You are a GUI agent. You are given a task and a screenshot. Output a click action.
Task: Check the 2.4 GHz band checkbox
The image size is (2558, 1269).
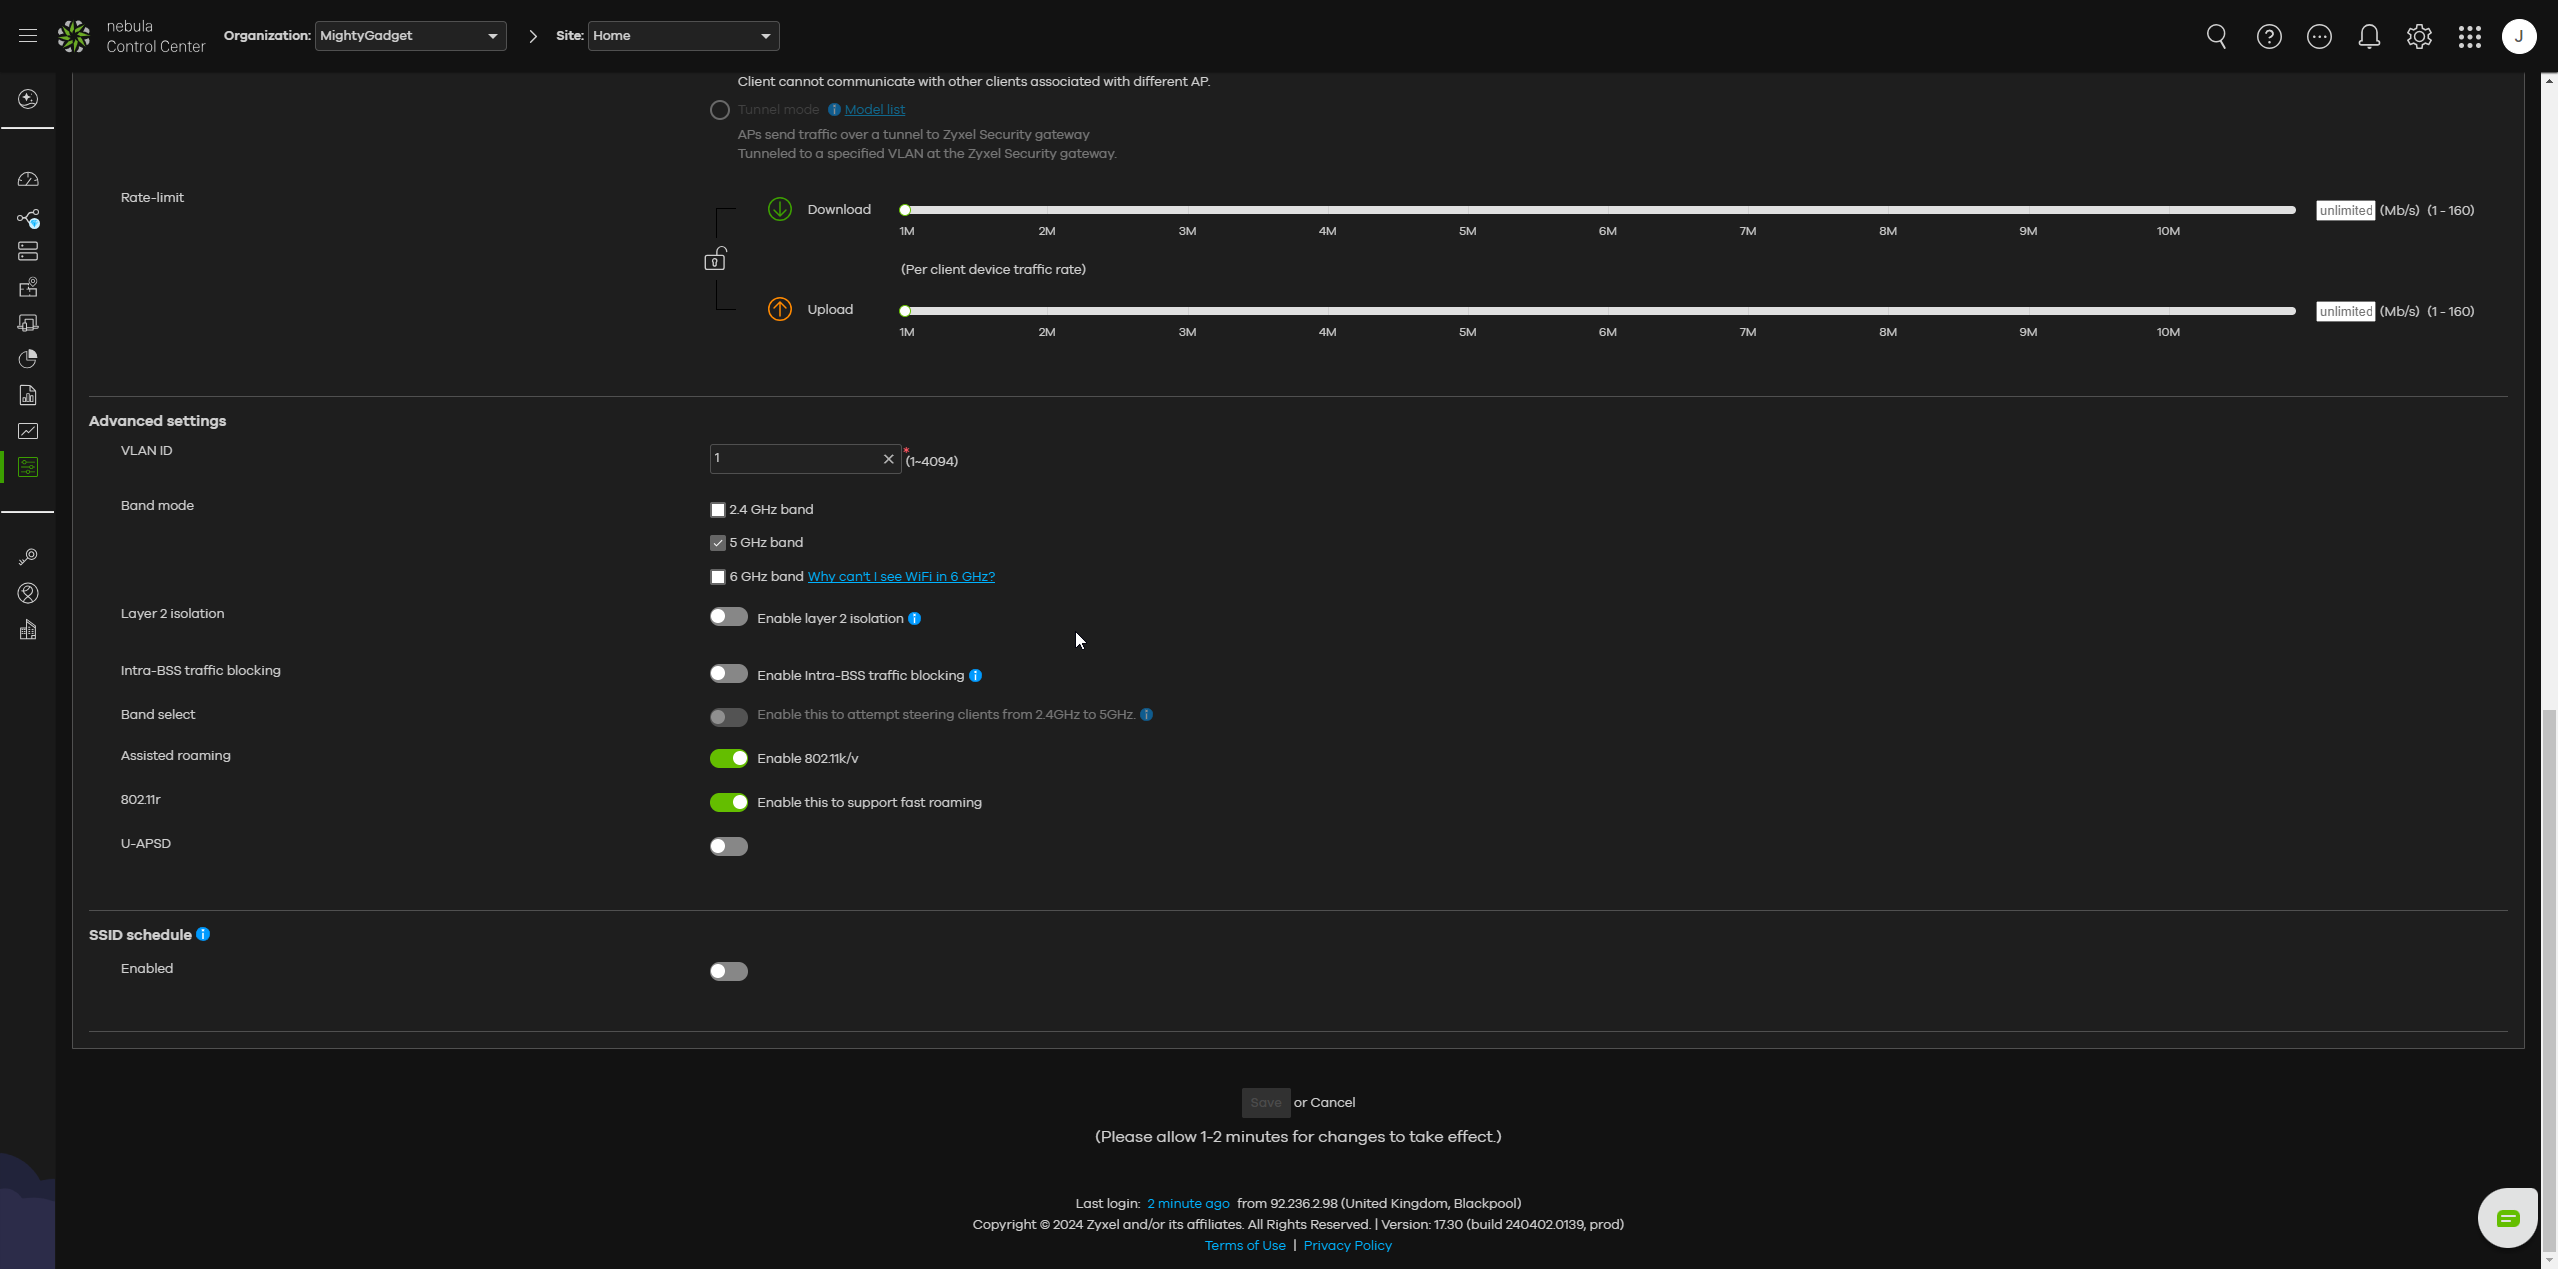tap(717, 510)
